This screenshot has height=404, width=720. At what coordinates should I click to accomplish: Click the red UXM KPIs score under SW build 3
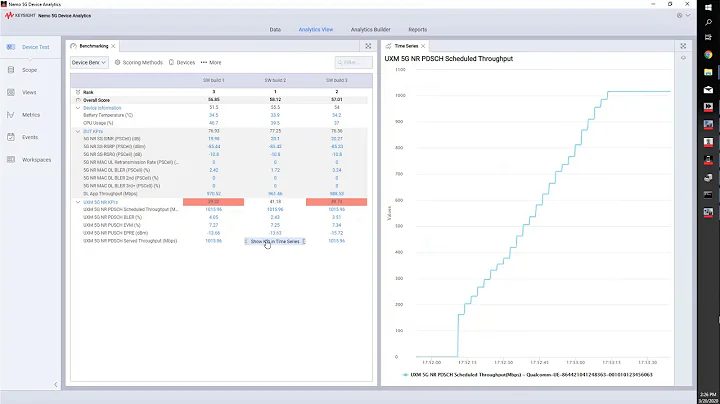(x=337, y=202)
